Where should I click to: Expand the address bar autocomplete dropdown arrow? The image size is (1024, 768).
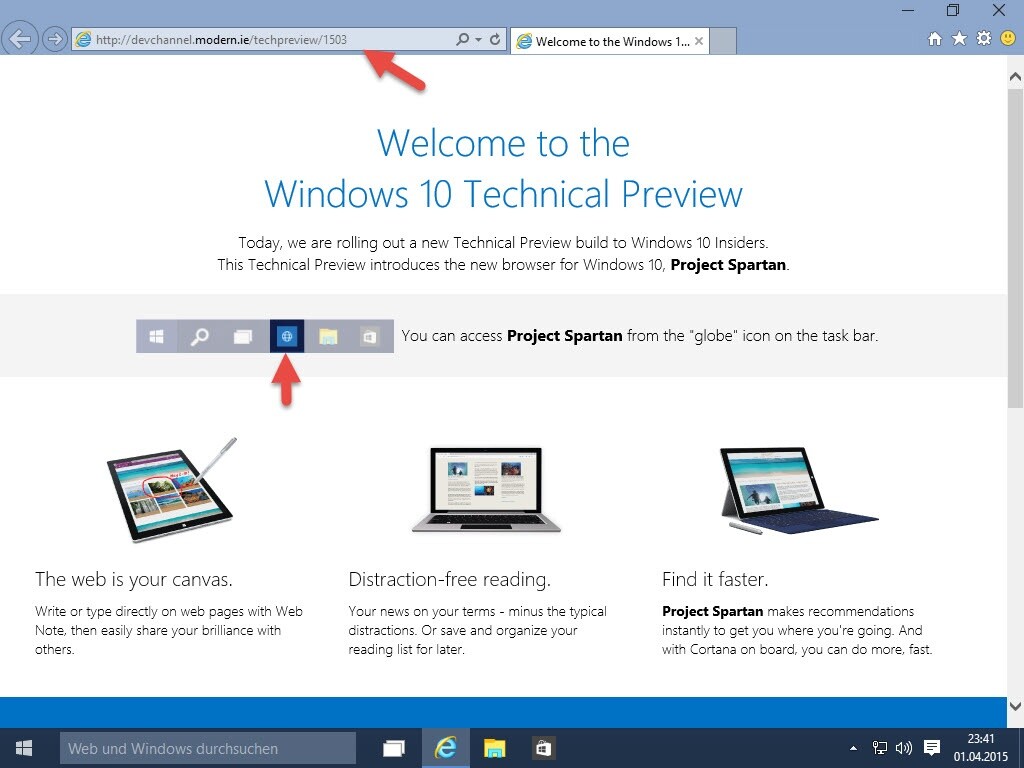coord(479,40)
